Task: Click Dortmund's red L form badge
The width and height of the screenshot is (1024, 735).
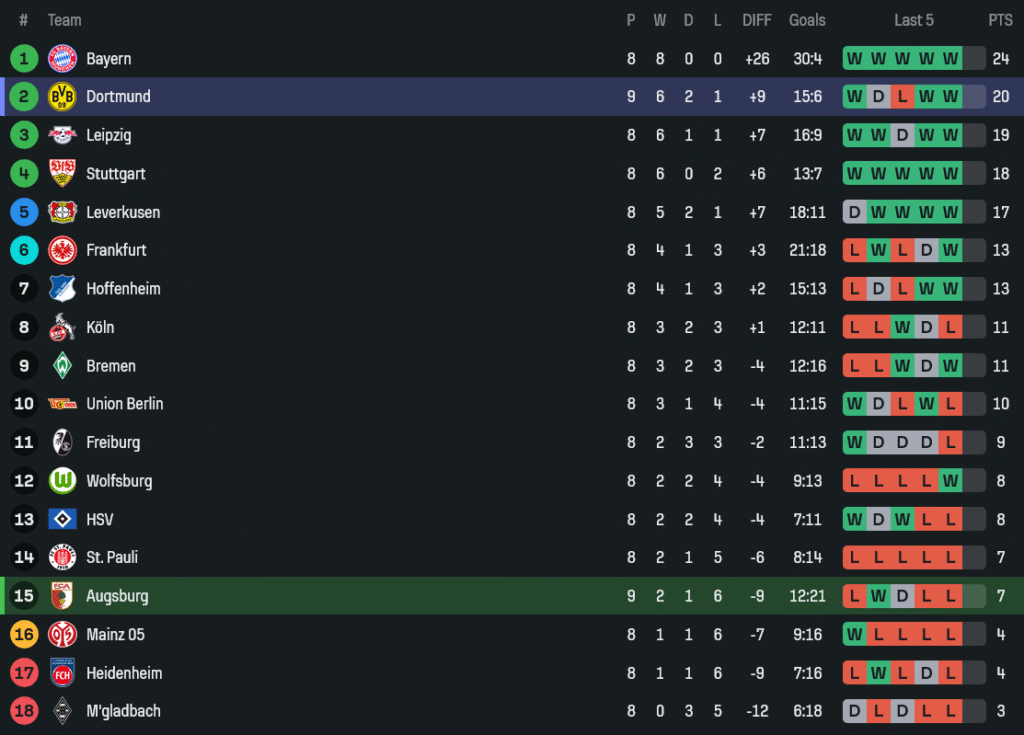Action: tap(902, 97)
